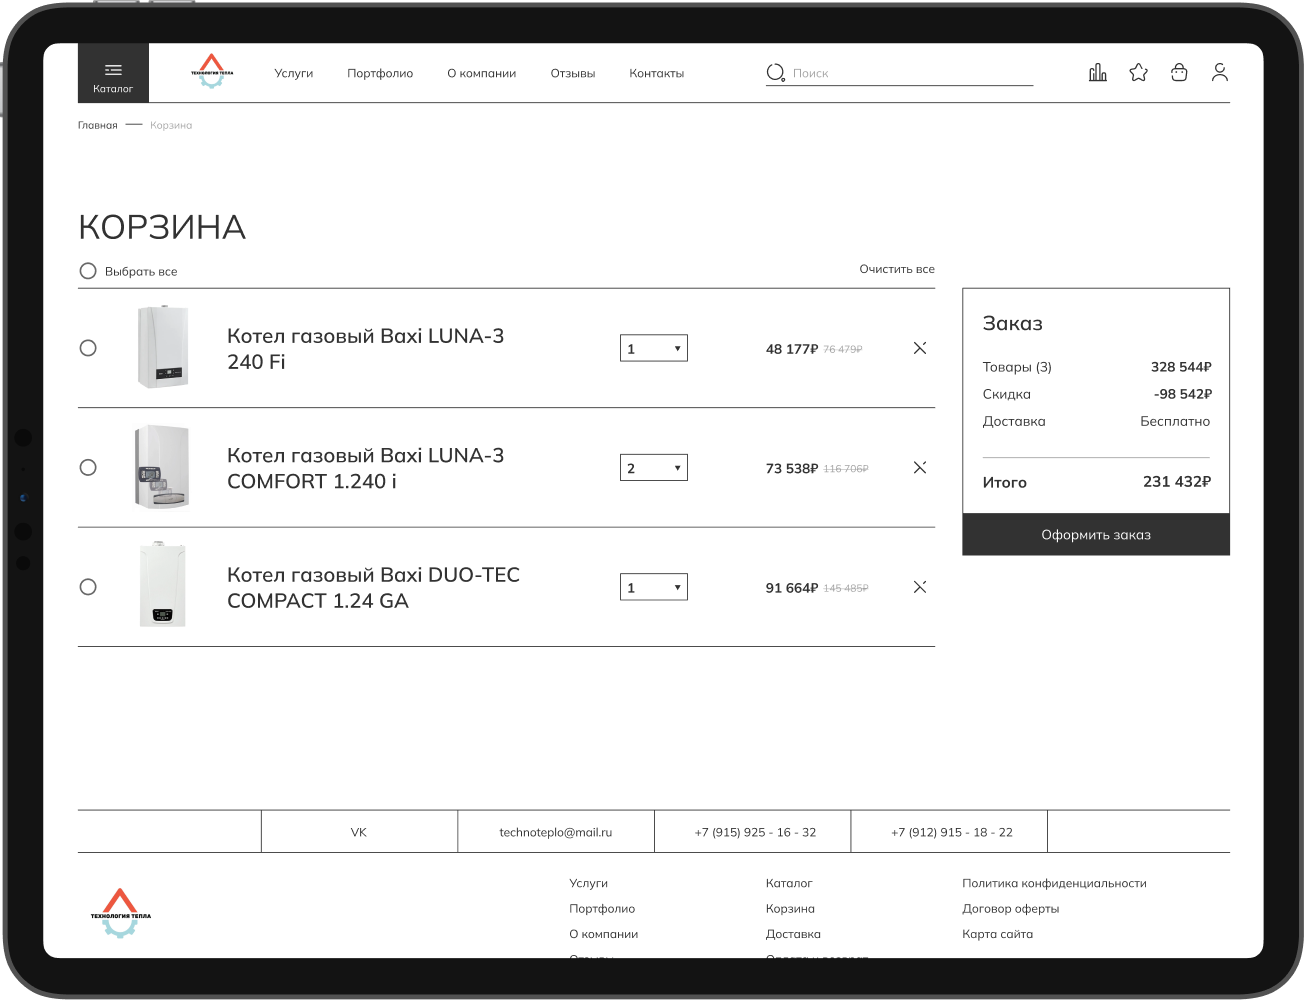
Task: Click Очистить все link
Action: pyautogui.click(x=897, y=269)
